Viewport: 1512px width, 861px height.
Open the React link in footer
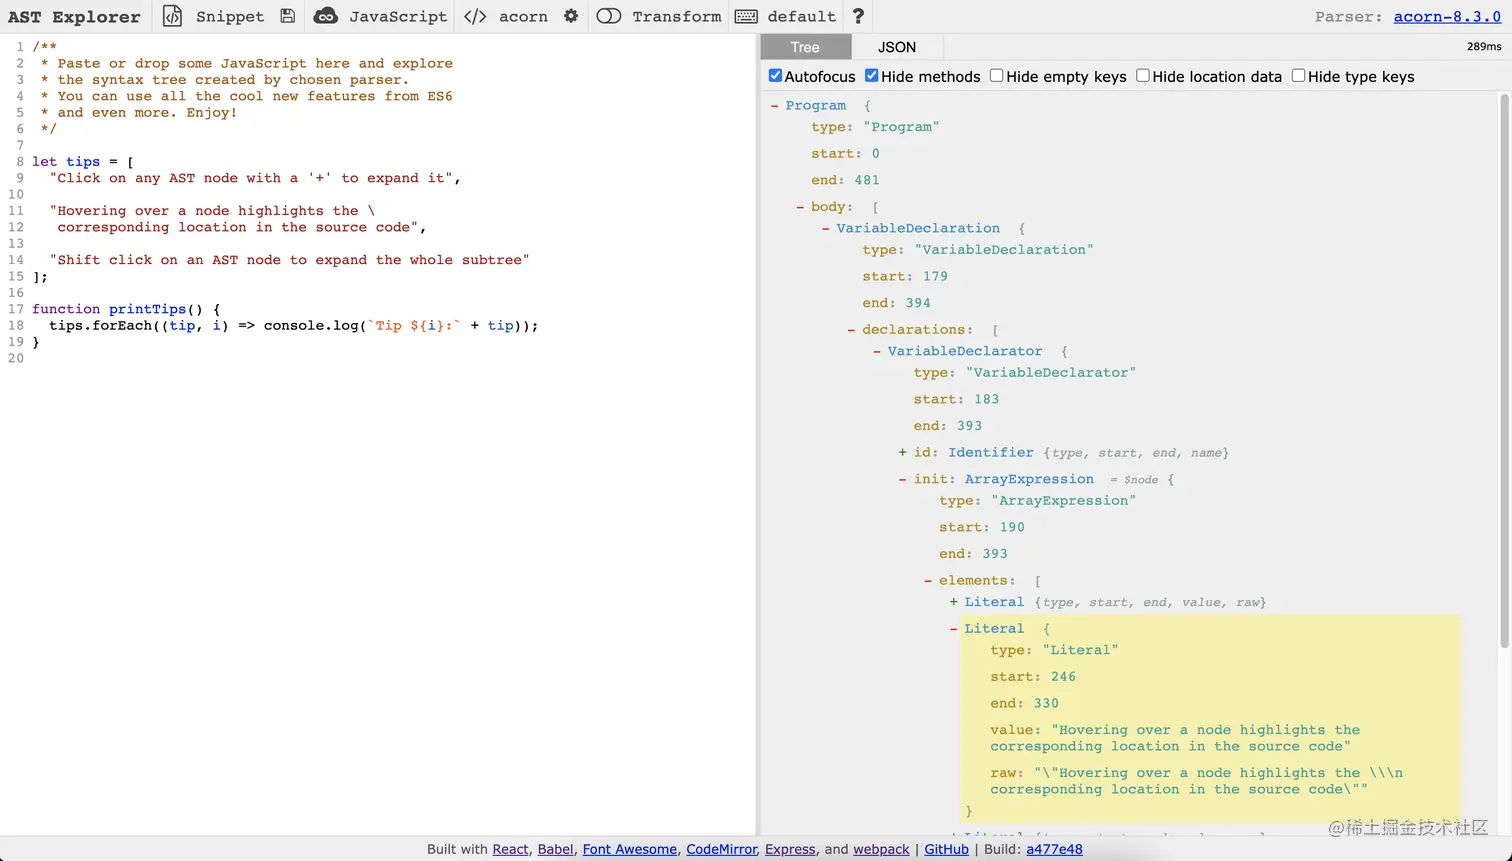[x=510, y=849]
